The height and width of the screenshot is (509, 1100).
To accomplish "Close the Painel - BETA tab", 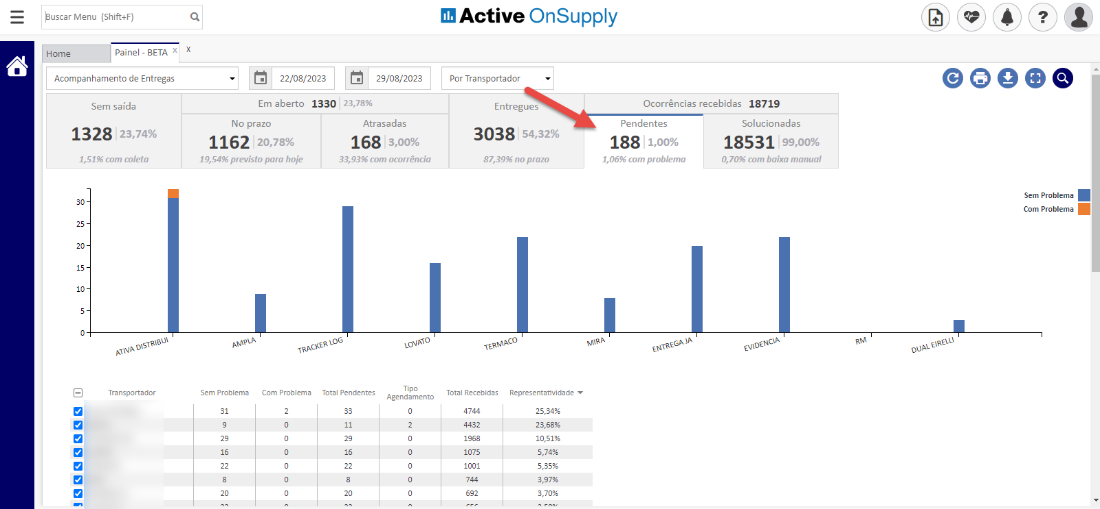I will [175, 50].
